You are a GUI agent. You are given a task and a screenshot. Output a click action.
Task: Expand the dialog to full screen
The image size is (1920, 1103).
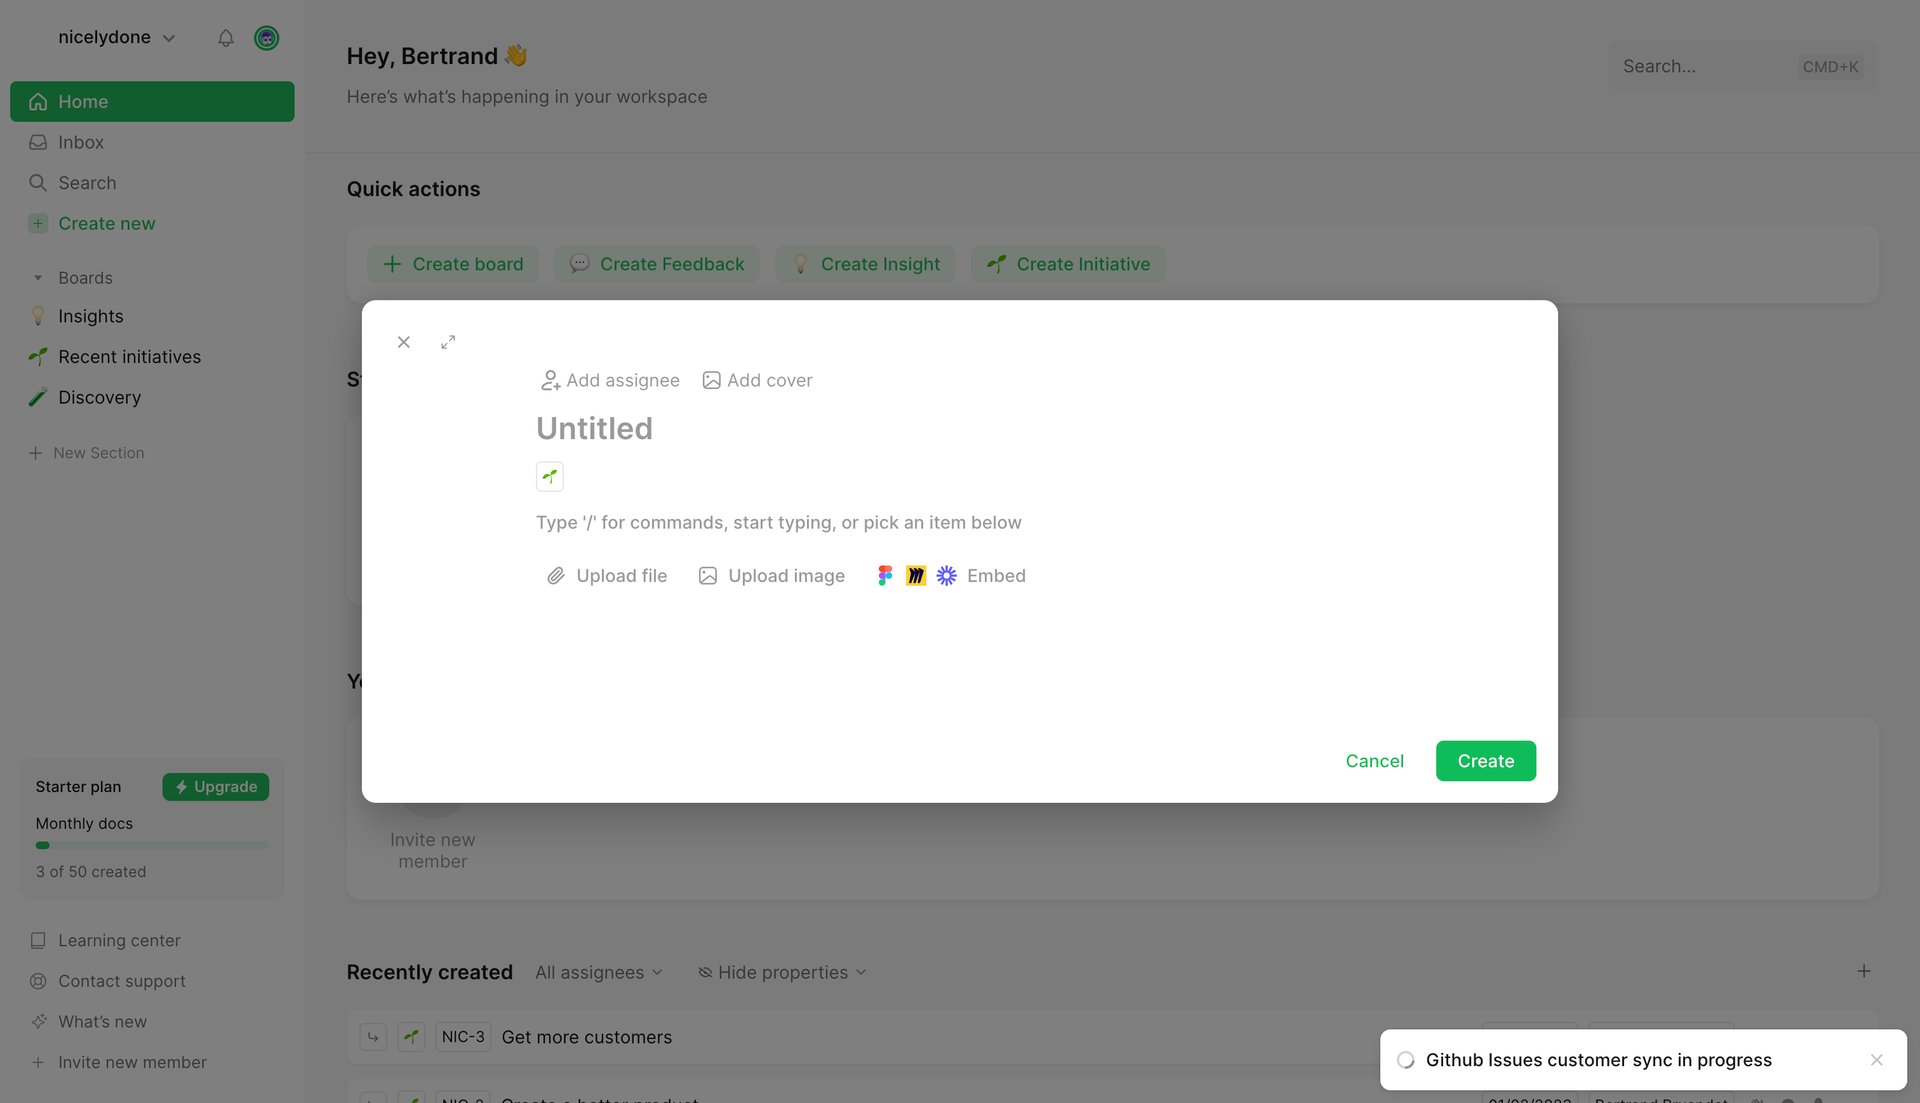click(448, 341)
